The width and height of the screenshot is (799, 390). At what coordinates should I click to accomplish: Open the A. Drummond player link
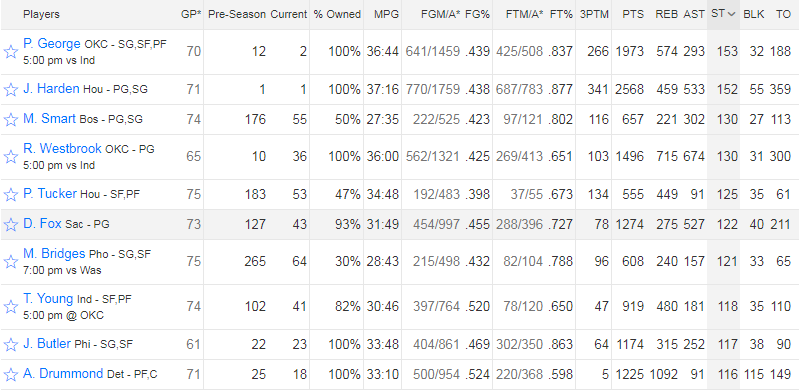(x=63, y=374)
